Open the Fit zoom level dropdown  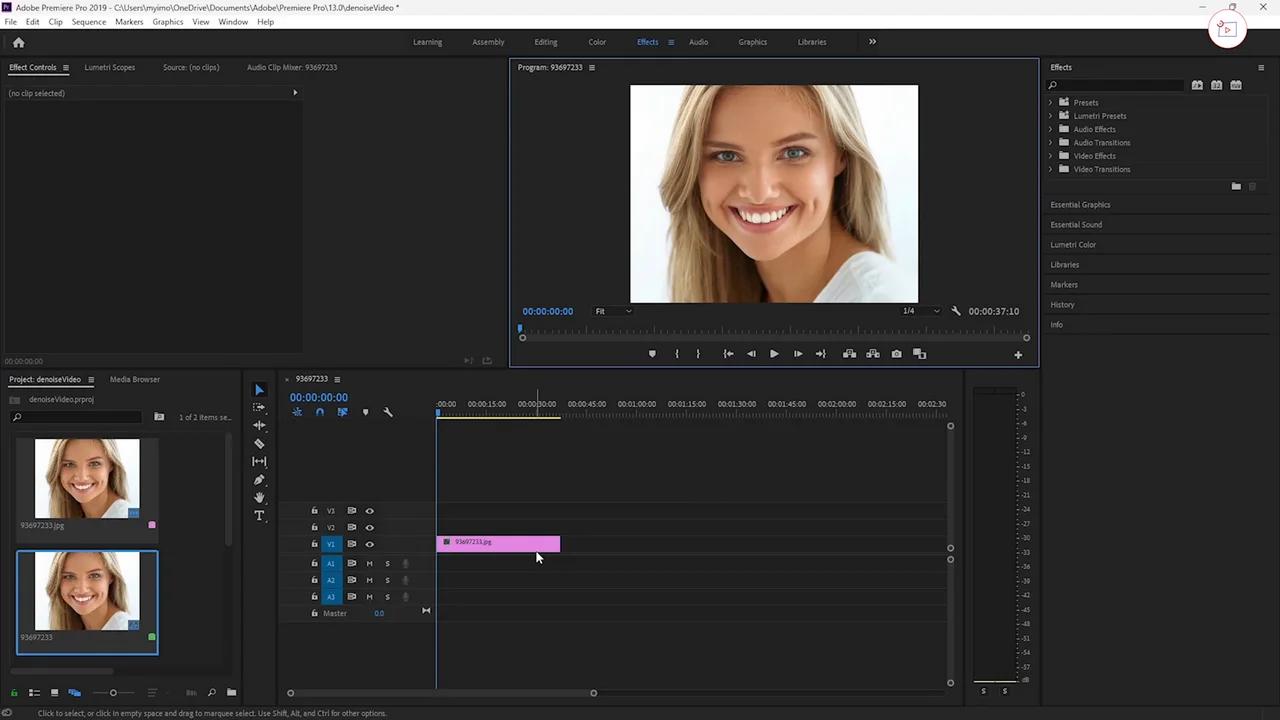[x=613, y=311]
